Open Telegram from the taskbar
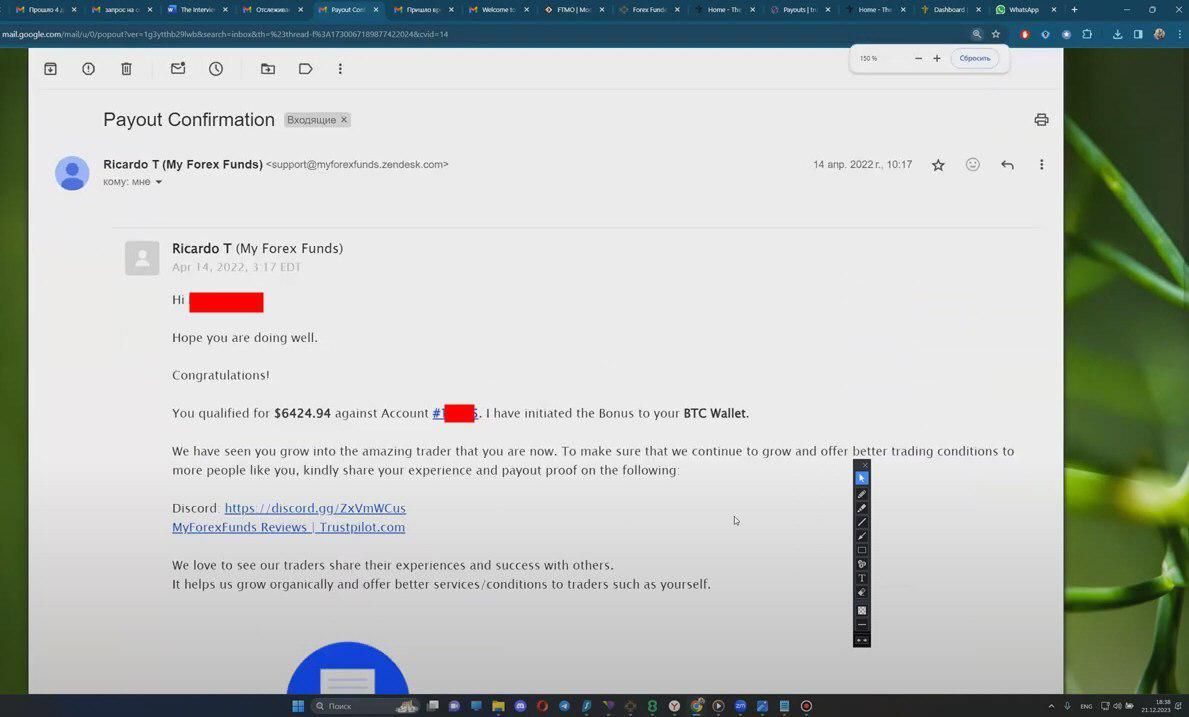Viewport: 1189px width, 717px height. point(564,706)
